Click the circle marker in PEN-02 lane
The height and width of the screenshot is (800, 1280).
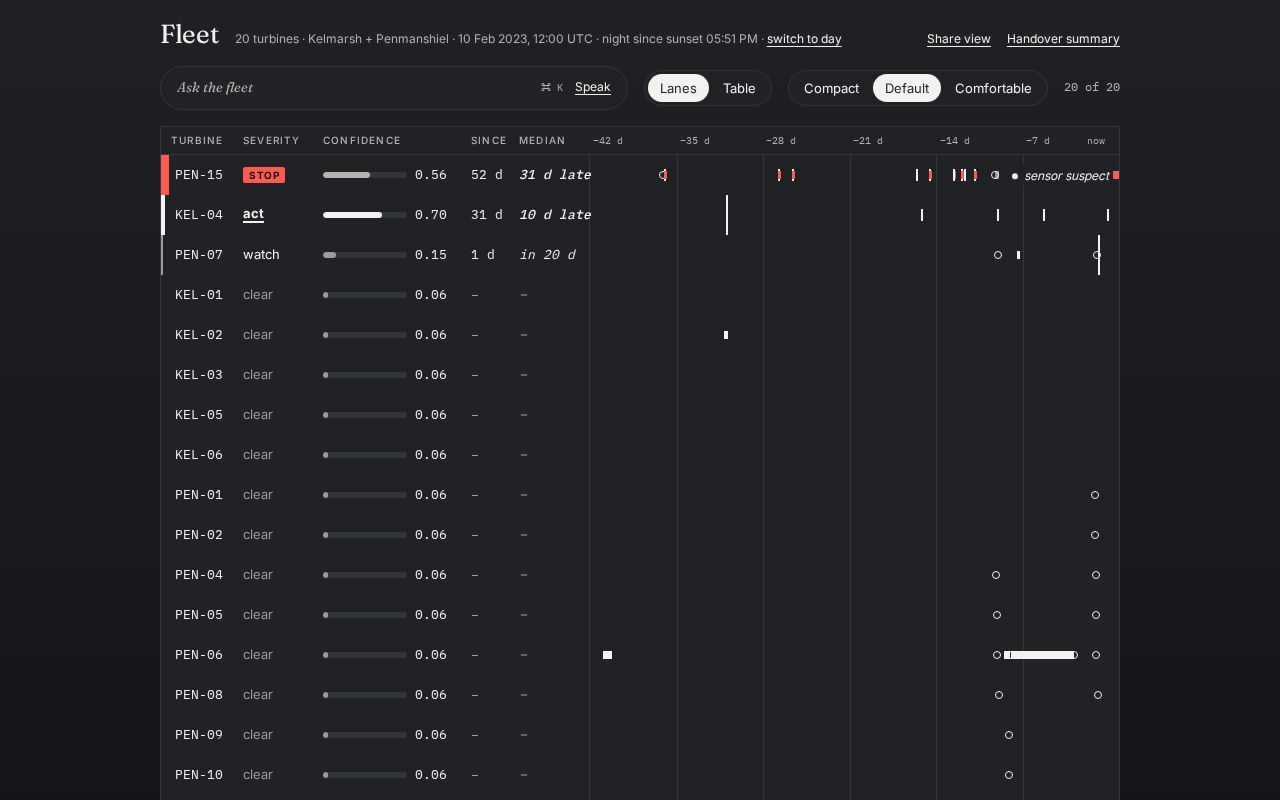pyautogui.click(x=1095, y=535)
